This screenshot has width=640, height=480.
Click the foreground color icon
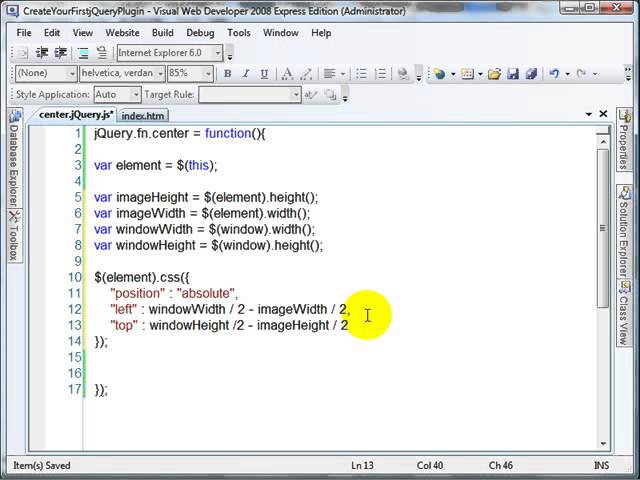coord(287,74)
